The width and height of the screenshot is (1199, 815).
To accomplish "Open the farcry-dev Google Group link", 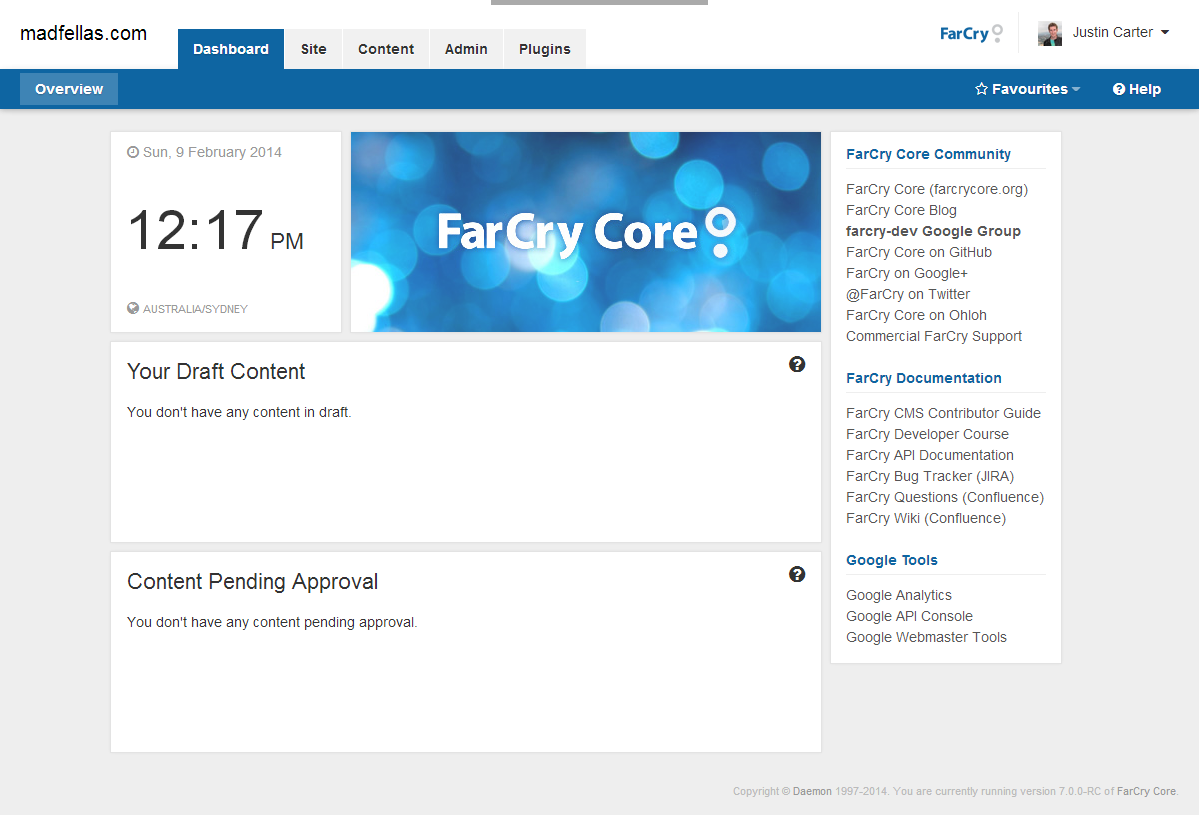I will coord(934,232).
